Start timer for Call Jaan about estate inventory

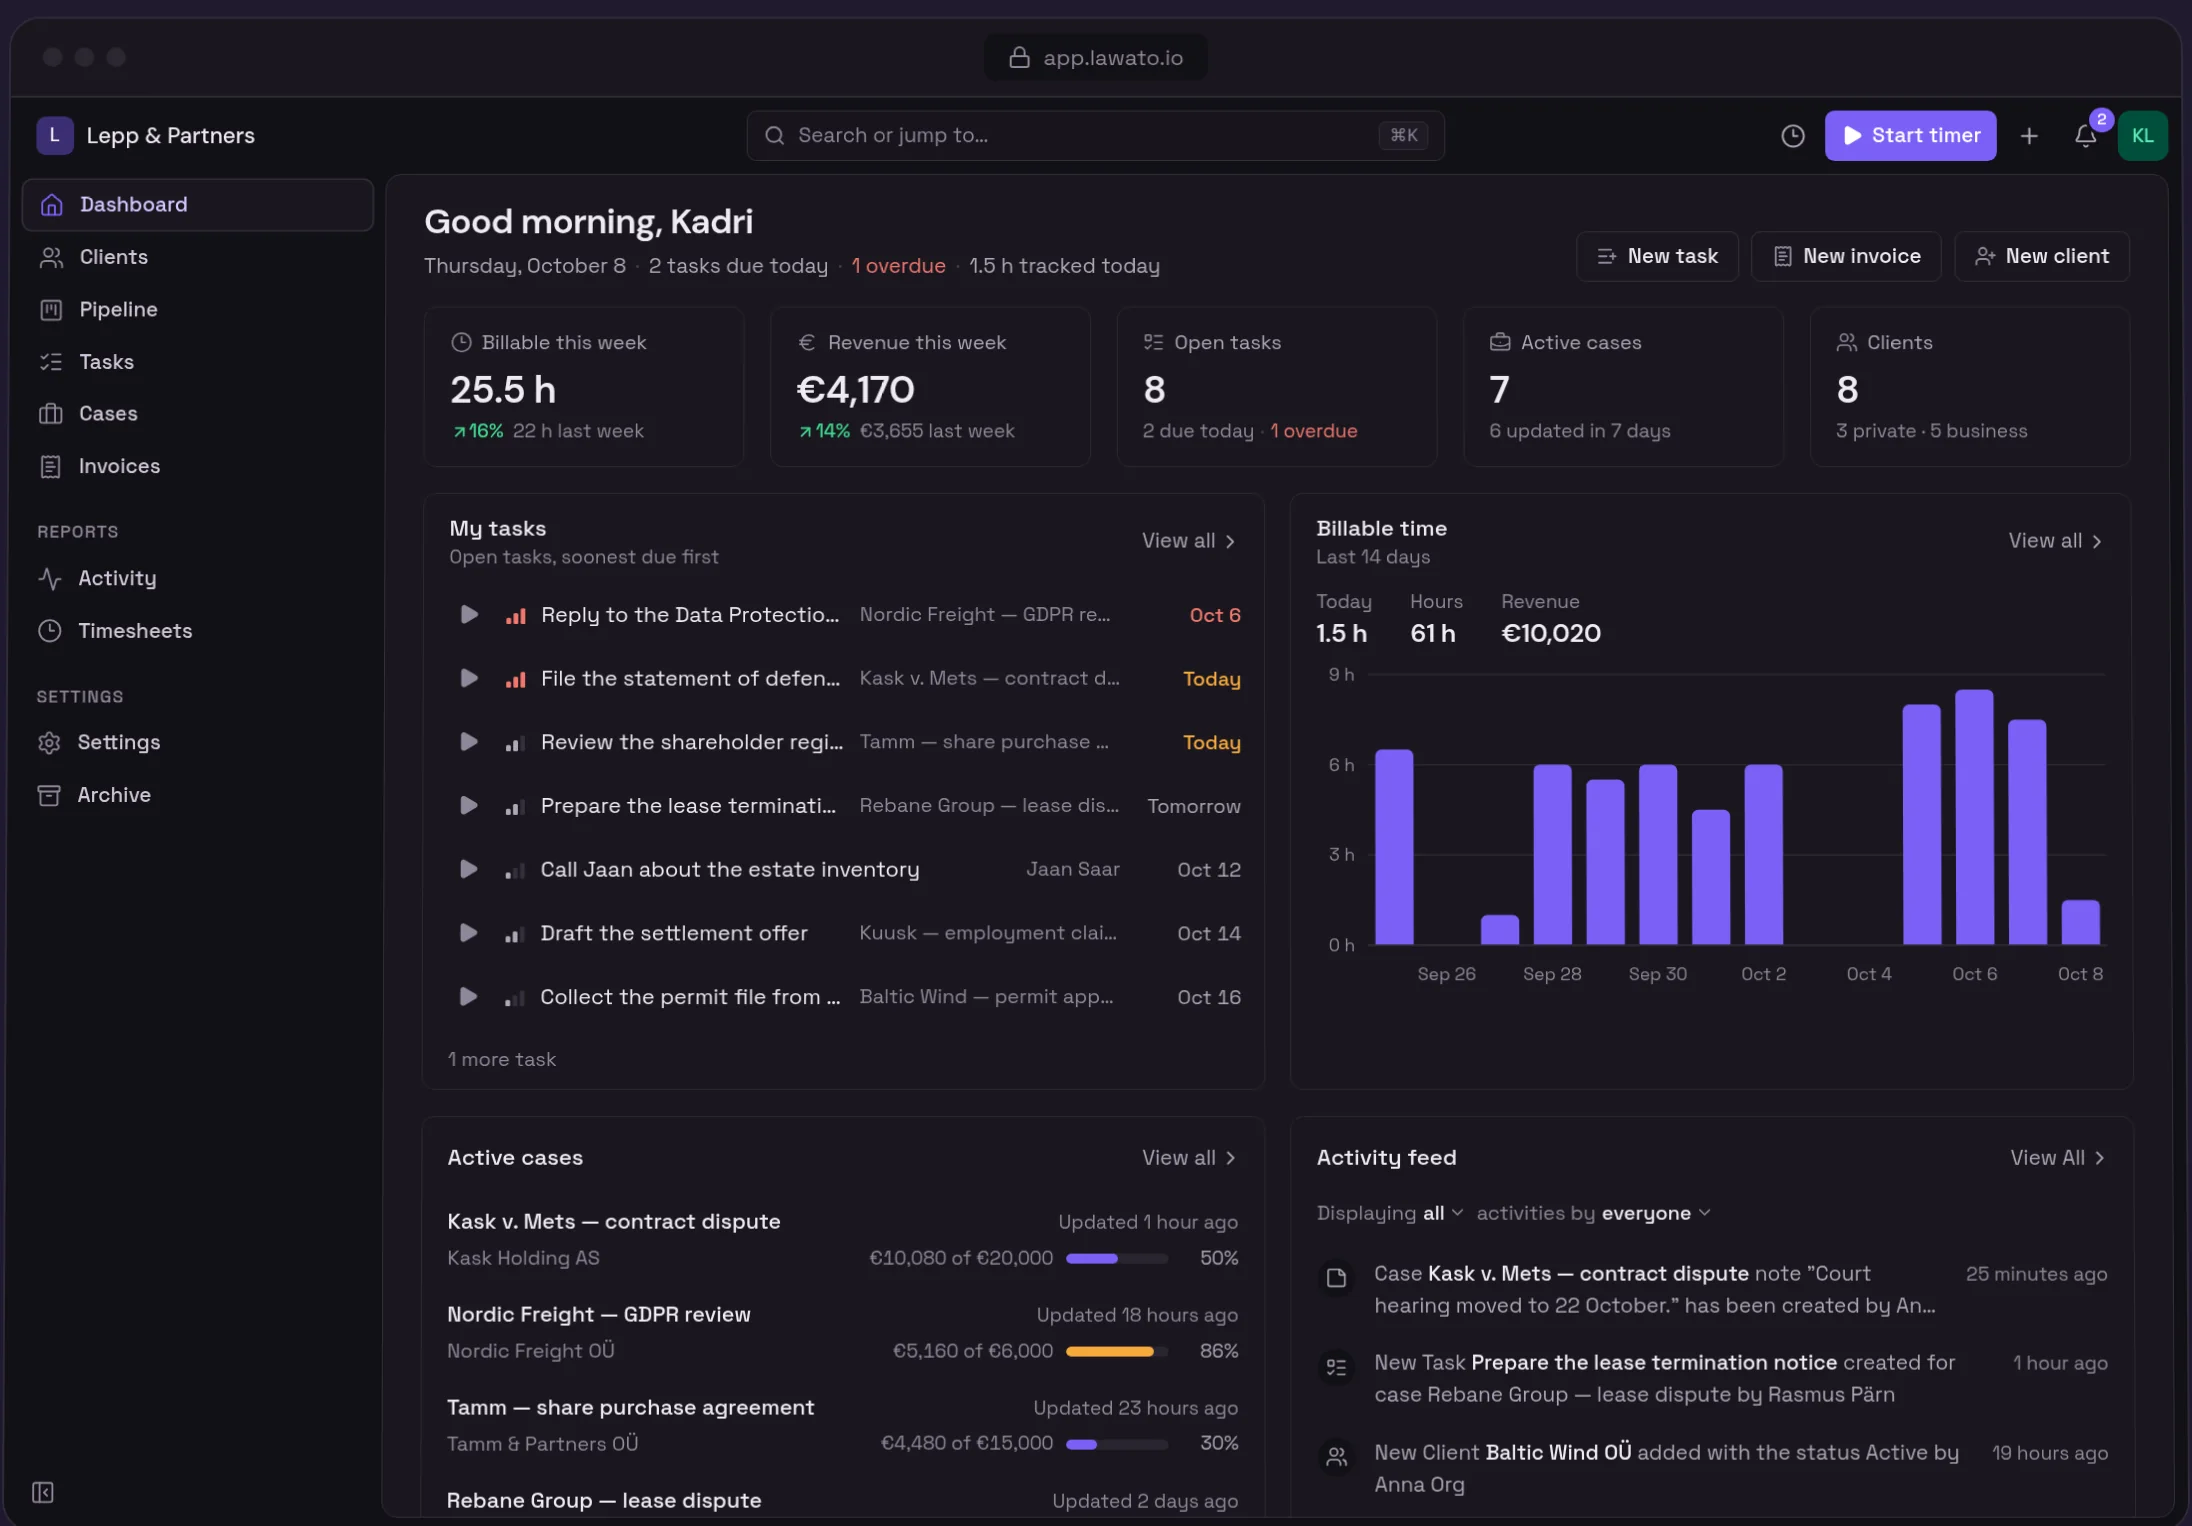[468, 869]
